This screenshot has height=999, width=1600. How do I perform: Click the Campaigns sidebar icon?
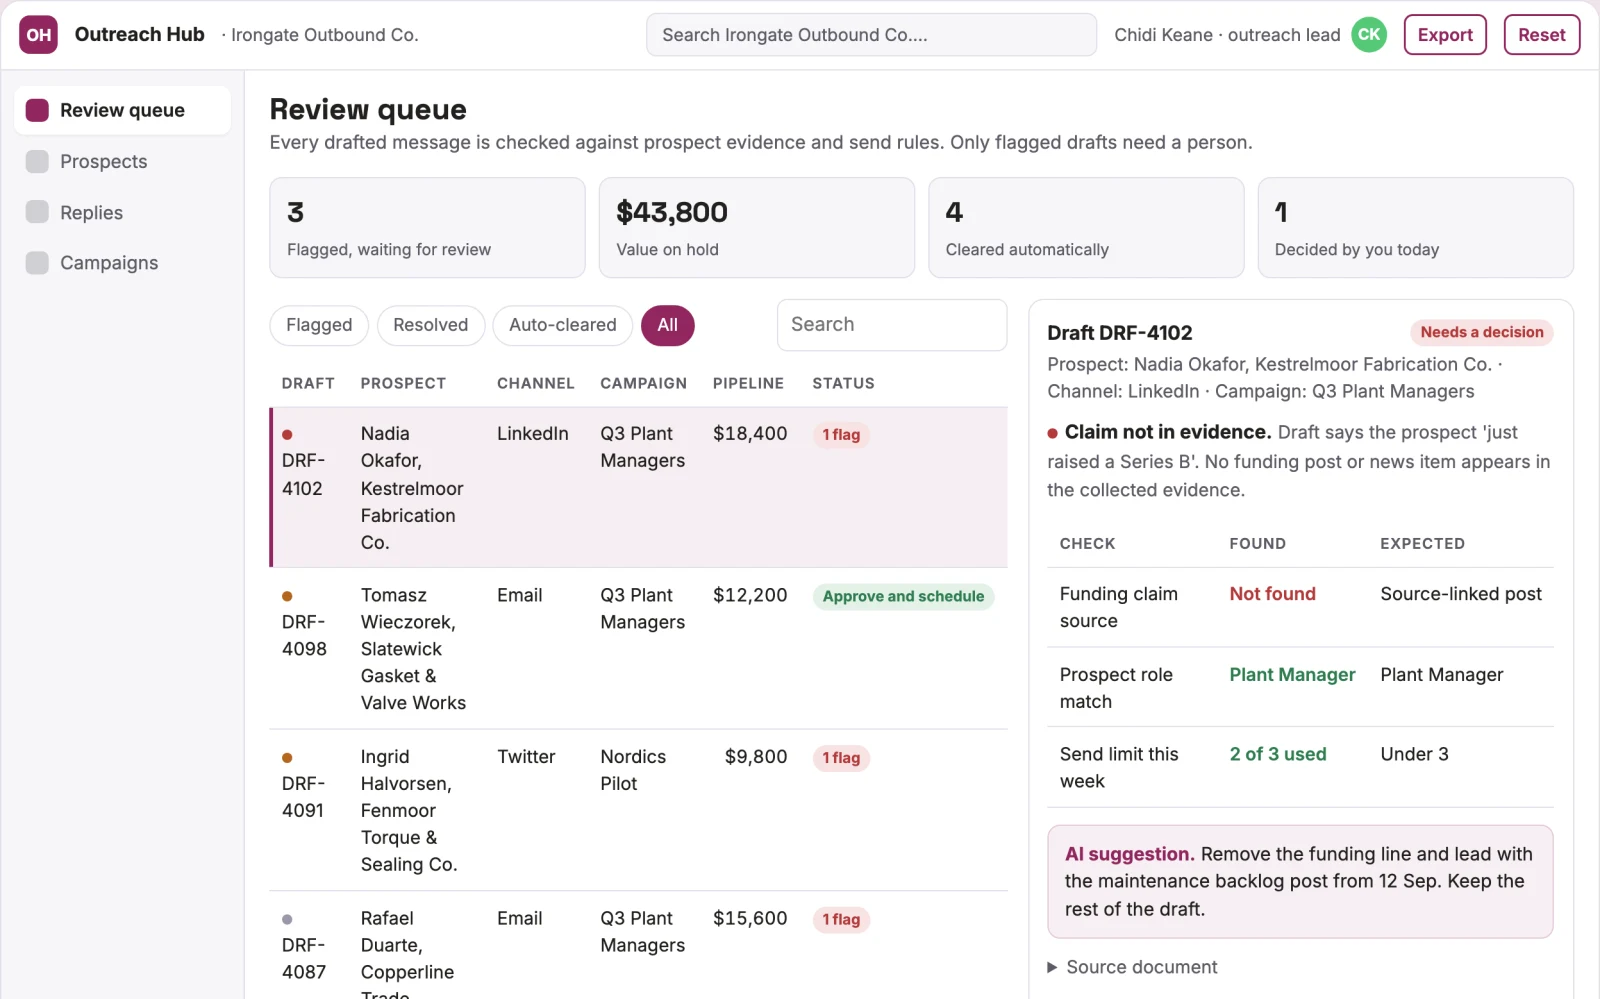37,263
